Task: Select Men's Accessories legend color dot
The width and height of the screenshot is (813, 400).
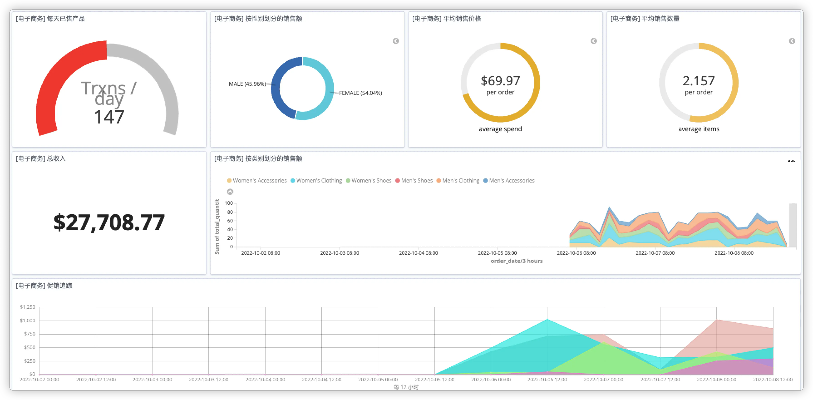Action: pos(486,181)
